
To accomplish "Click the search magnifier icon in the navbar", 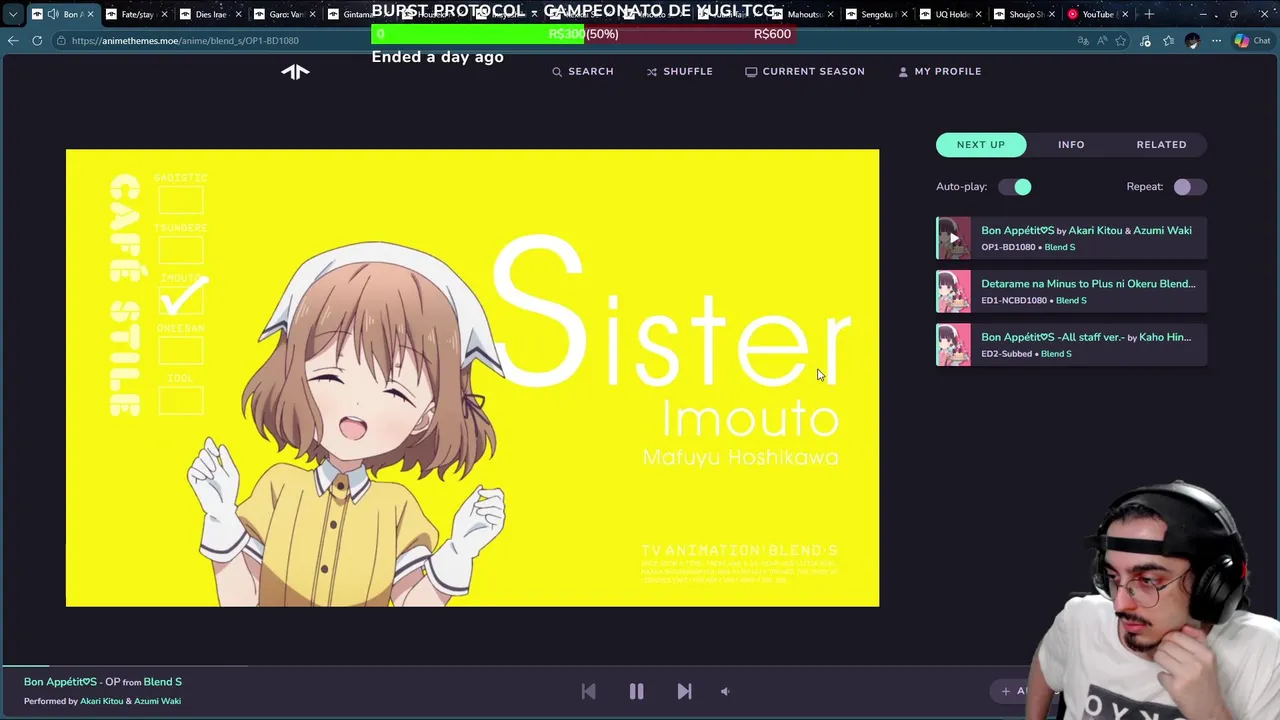I will [x=557, y=72].
